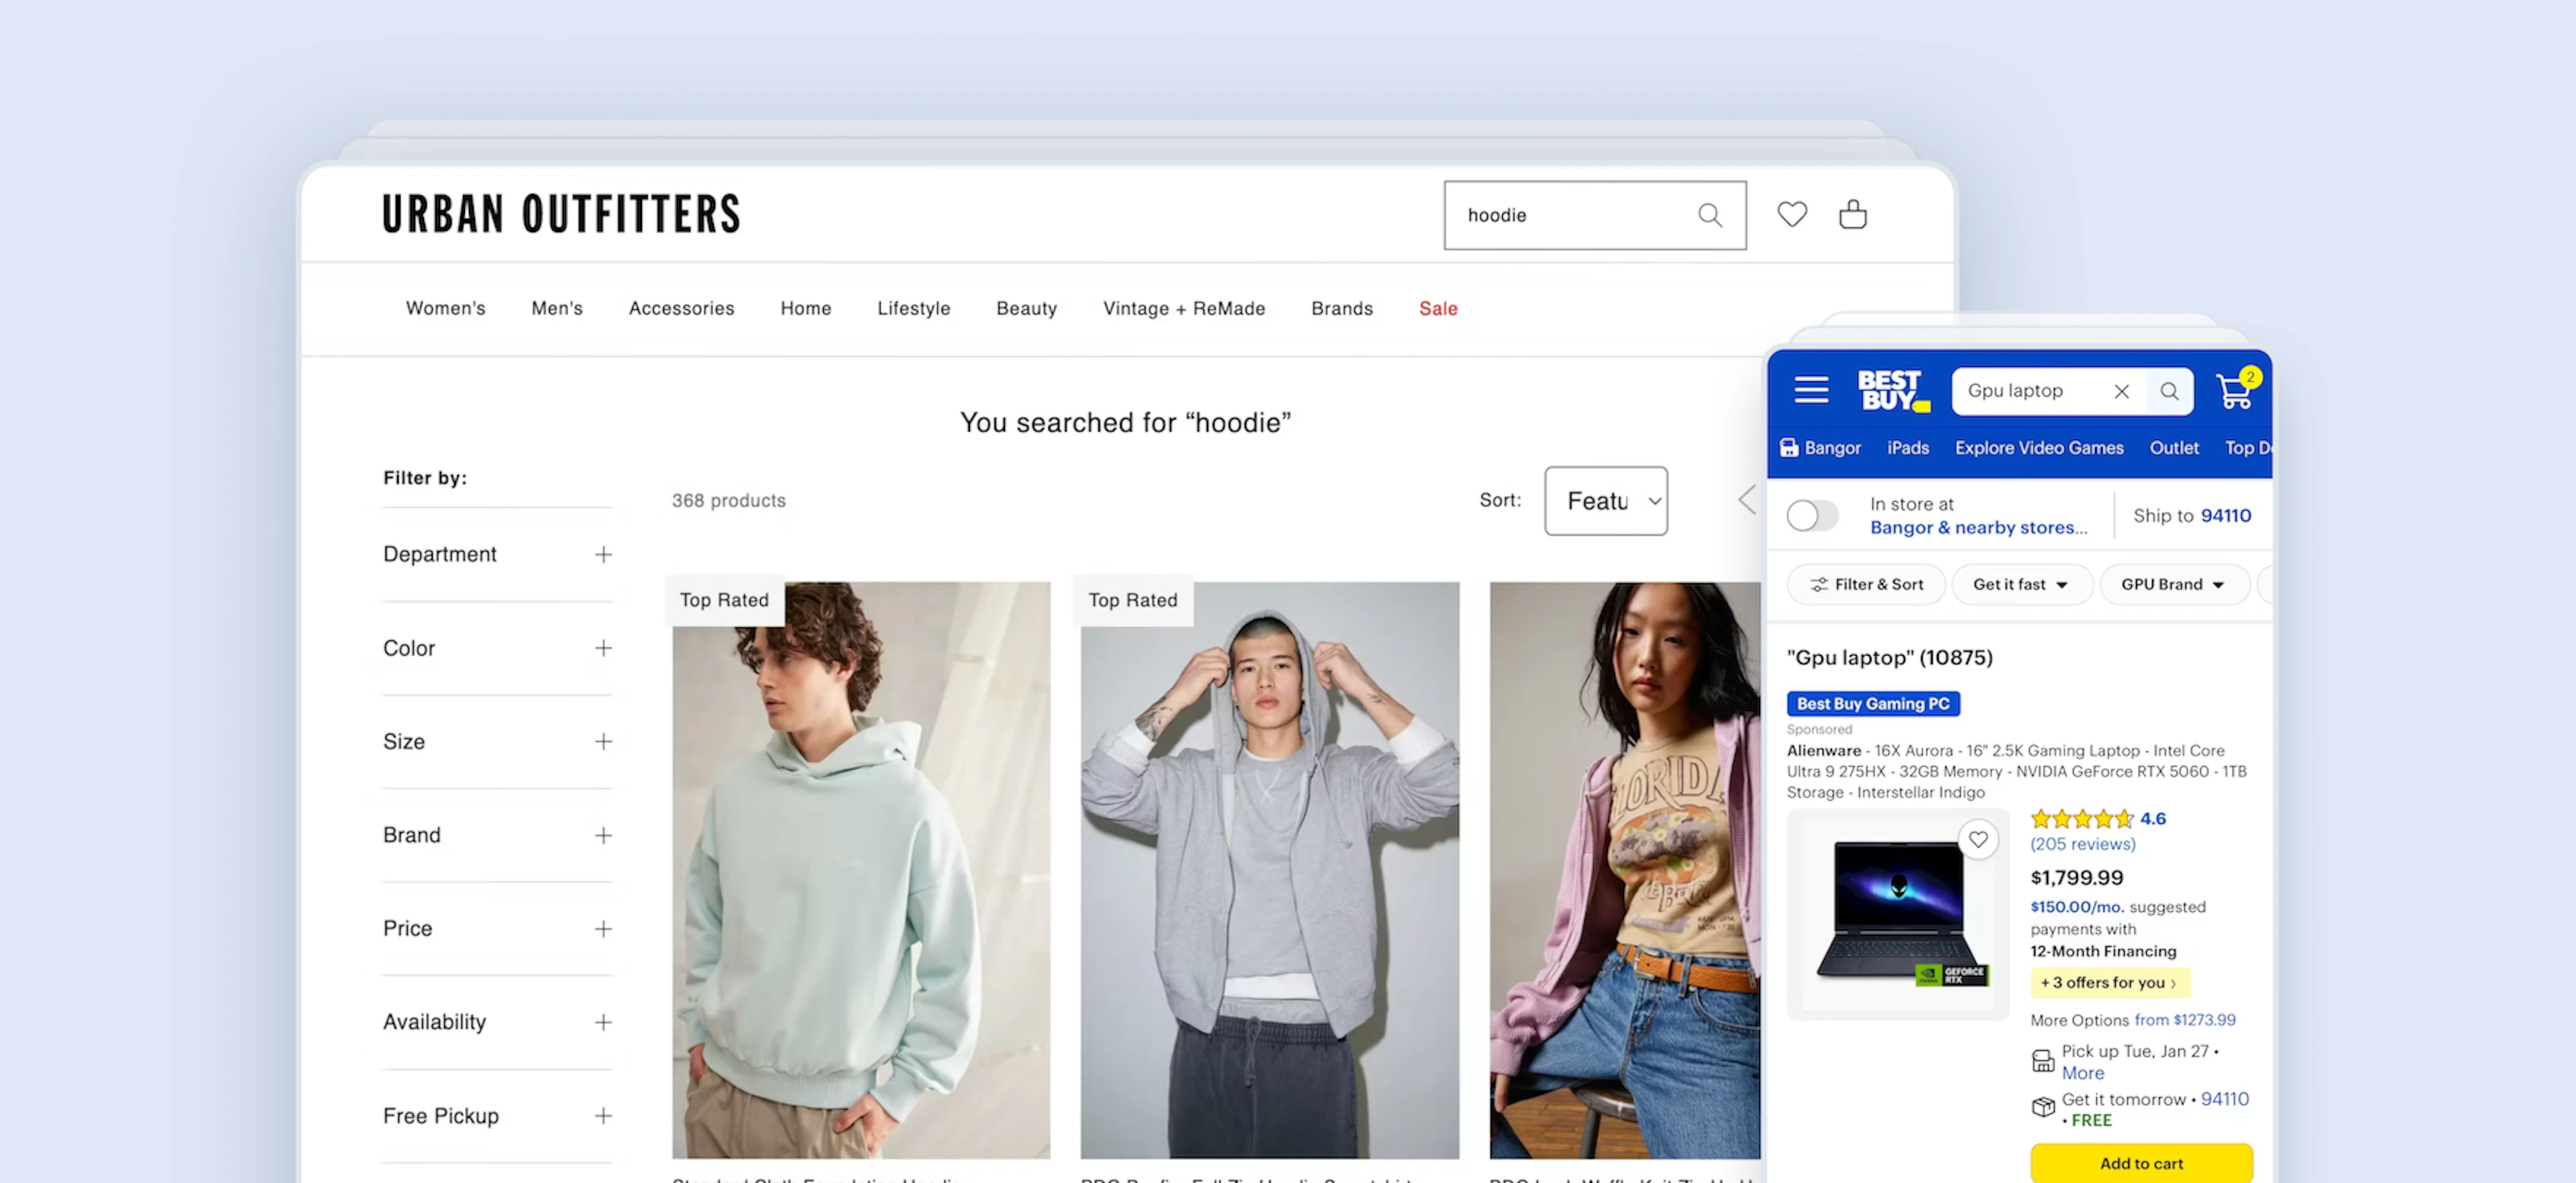Click the yellow Add to cart button
Screen dimensions: 2576x1183
(2140, 1163)
